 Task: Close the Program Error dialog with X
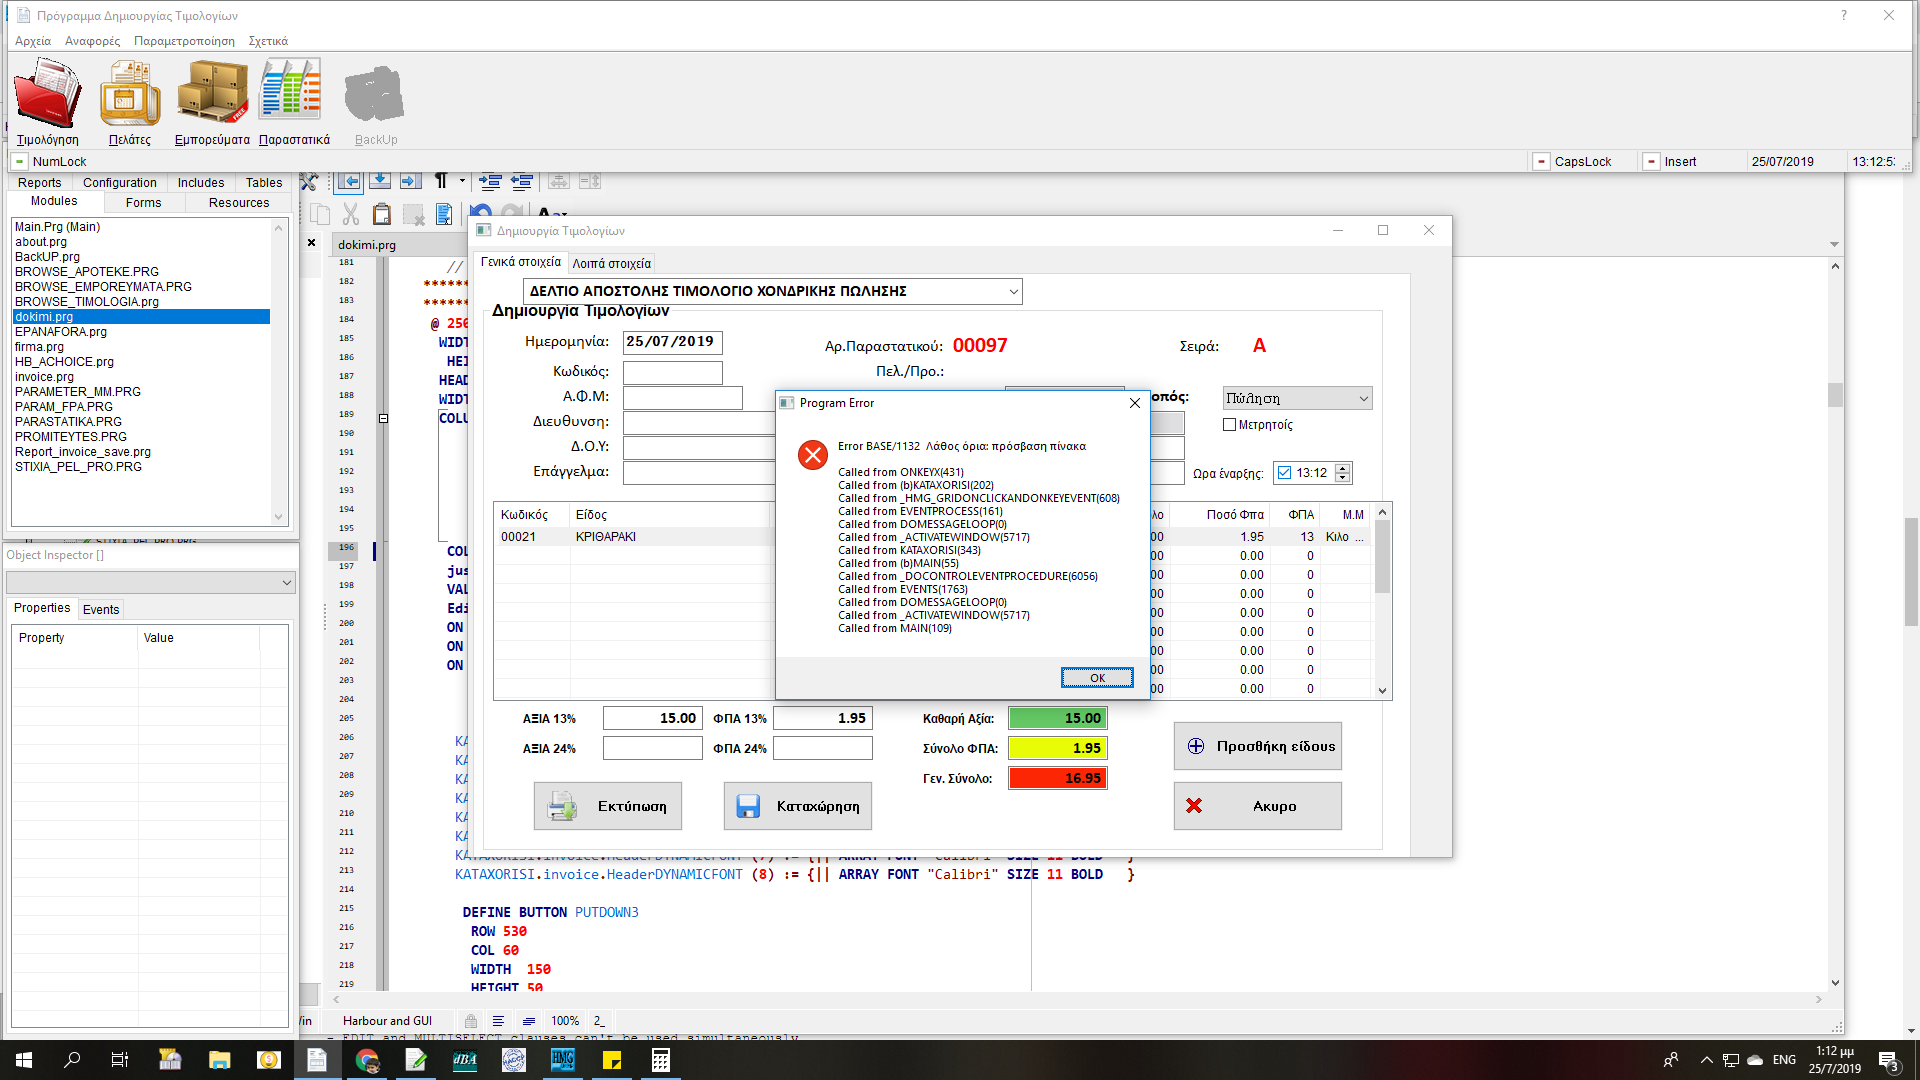point(1135,403)
